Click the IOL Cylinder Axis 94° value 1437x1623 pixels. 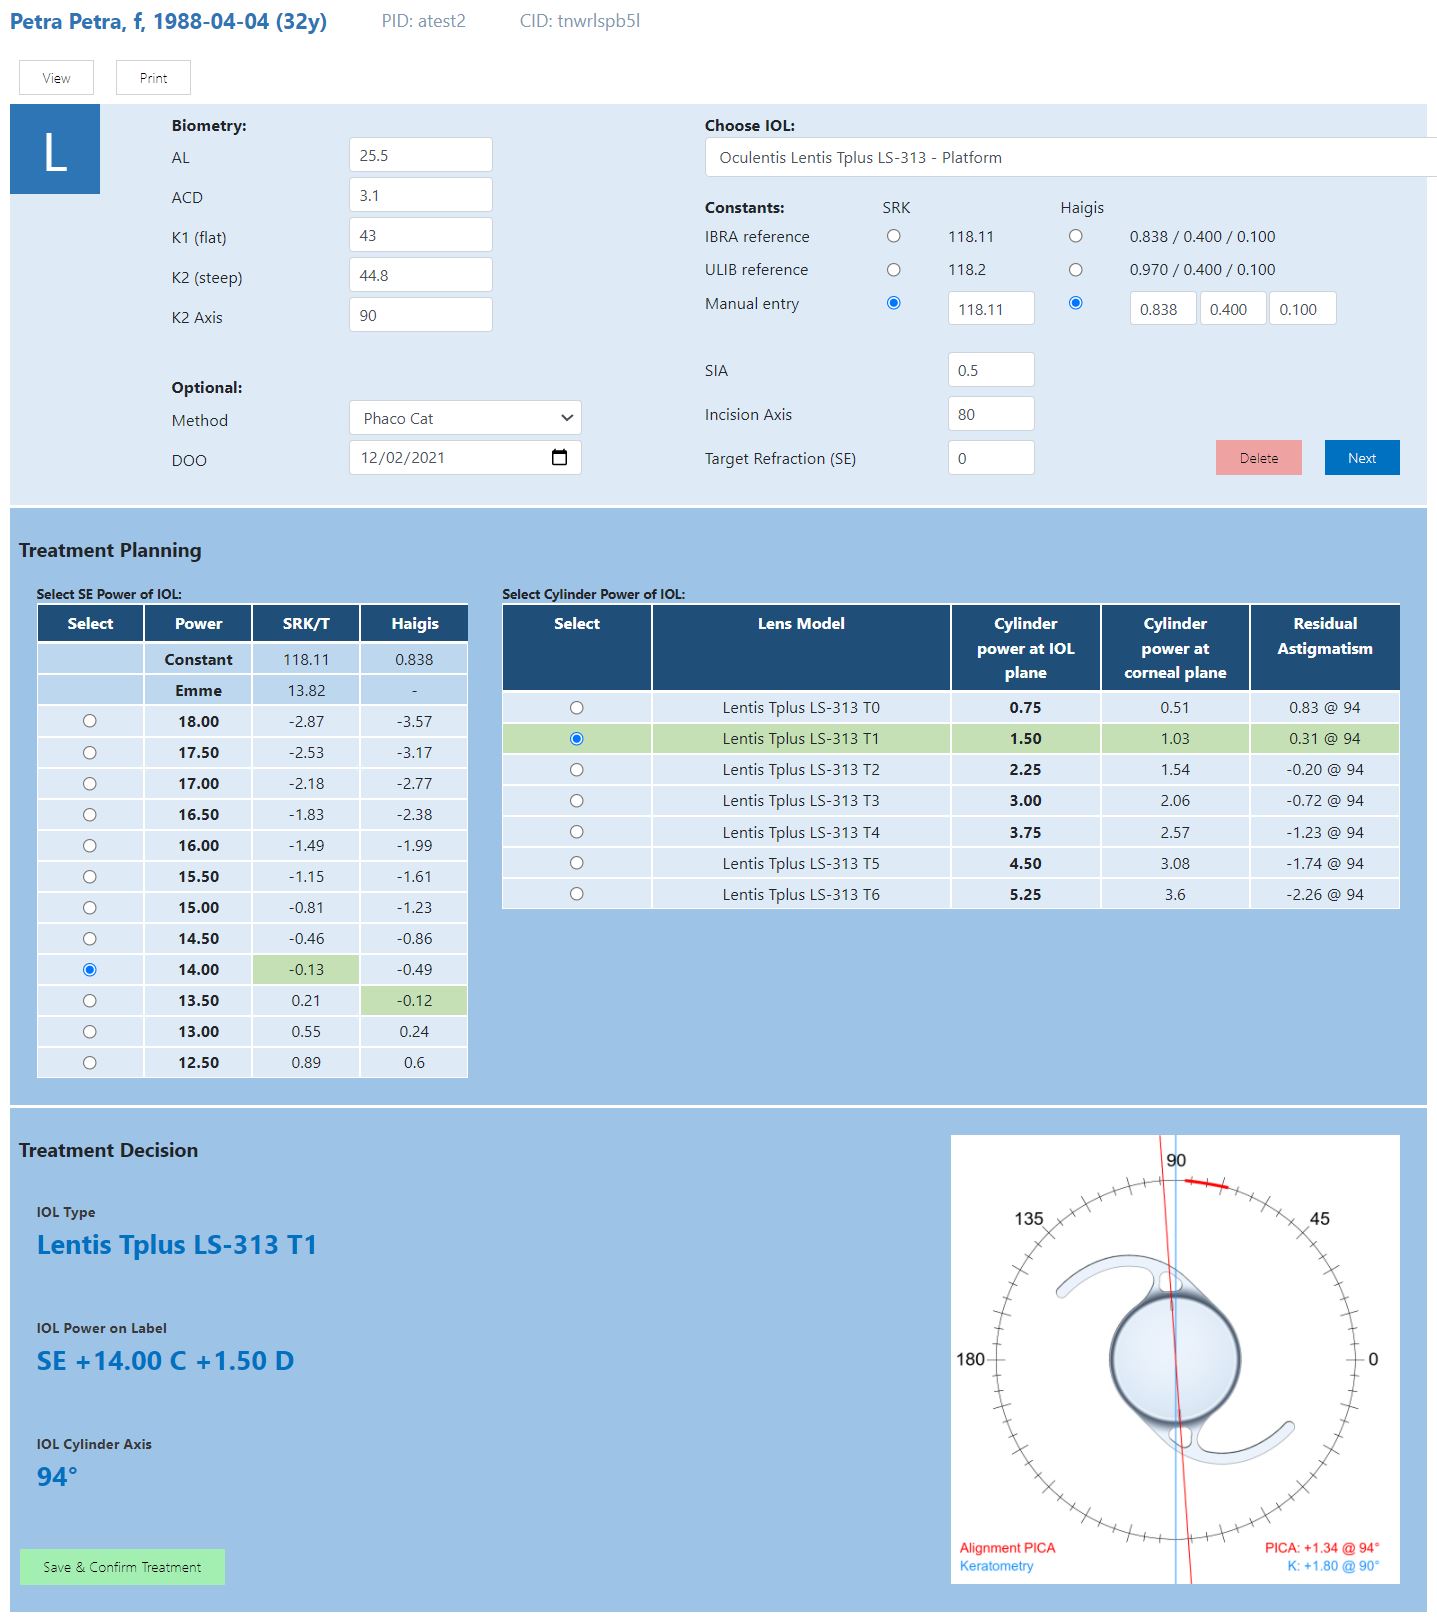[x=57, y=1476]
